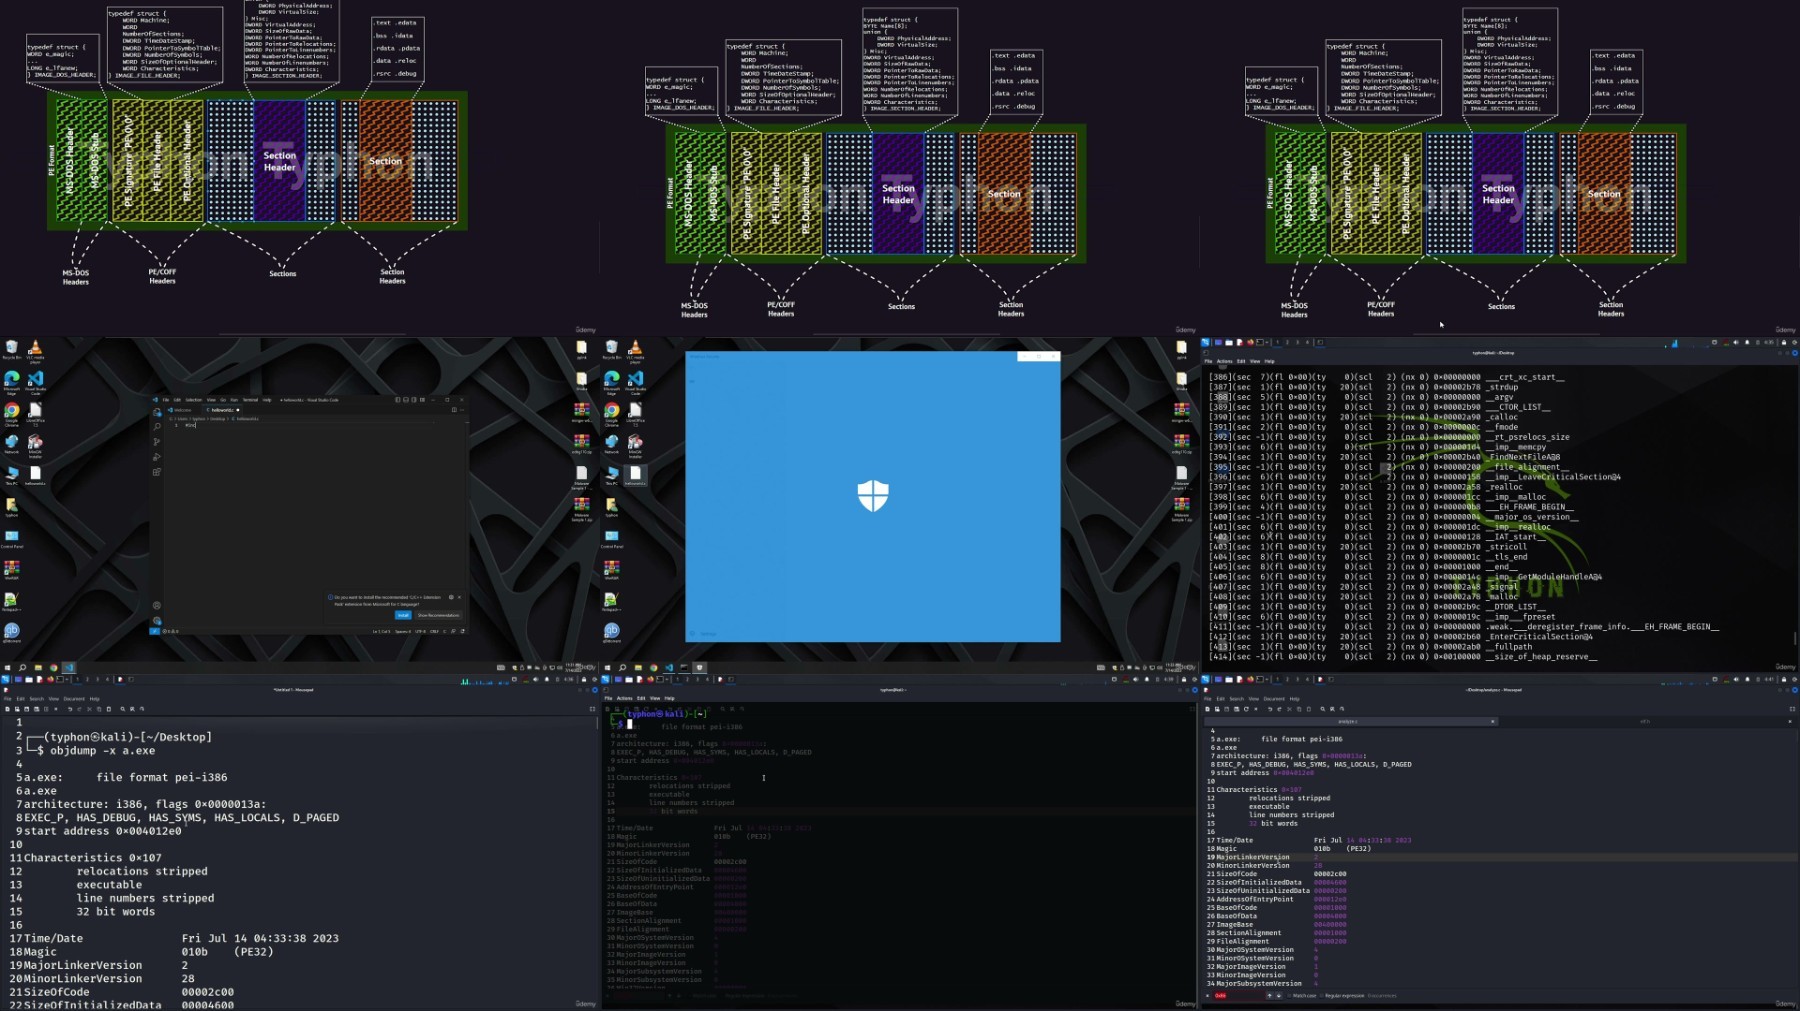Viewport: 1800px width, 1011px height.
Task: Select Notepad++ desktop icon behind VS Code
Action: point(12,601)
